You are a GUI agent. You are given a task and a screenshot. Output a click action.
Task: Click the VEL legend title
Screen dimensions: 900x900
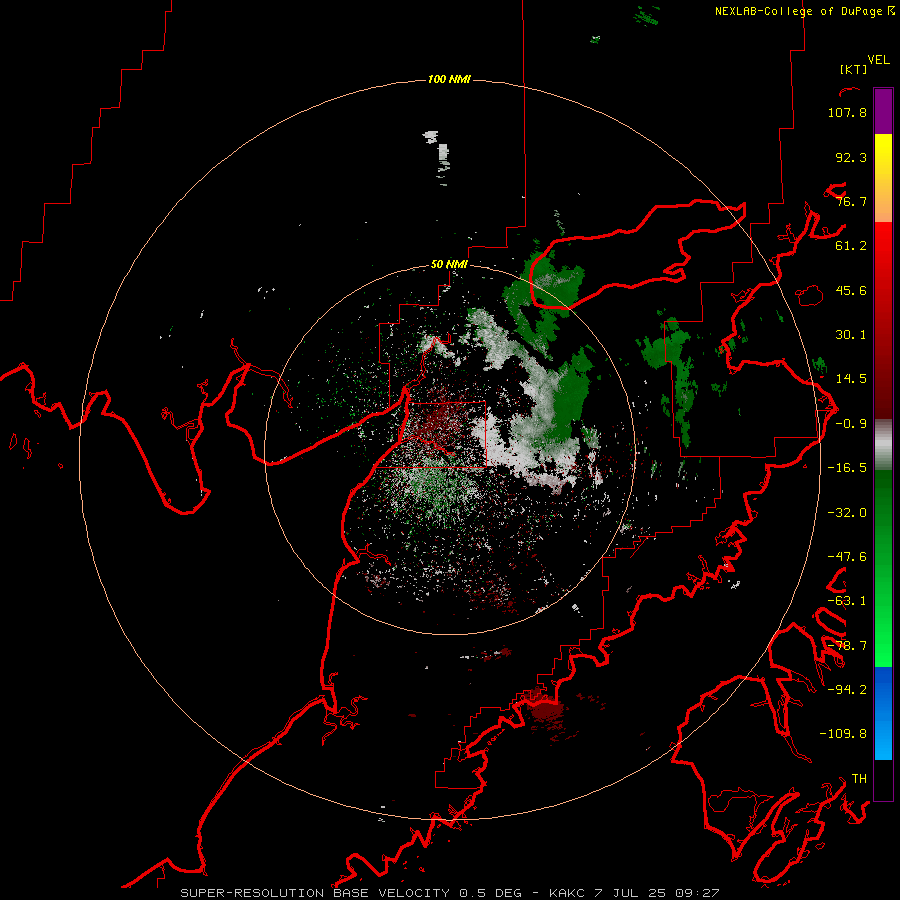[x=878, y=60]
